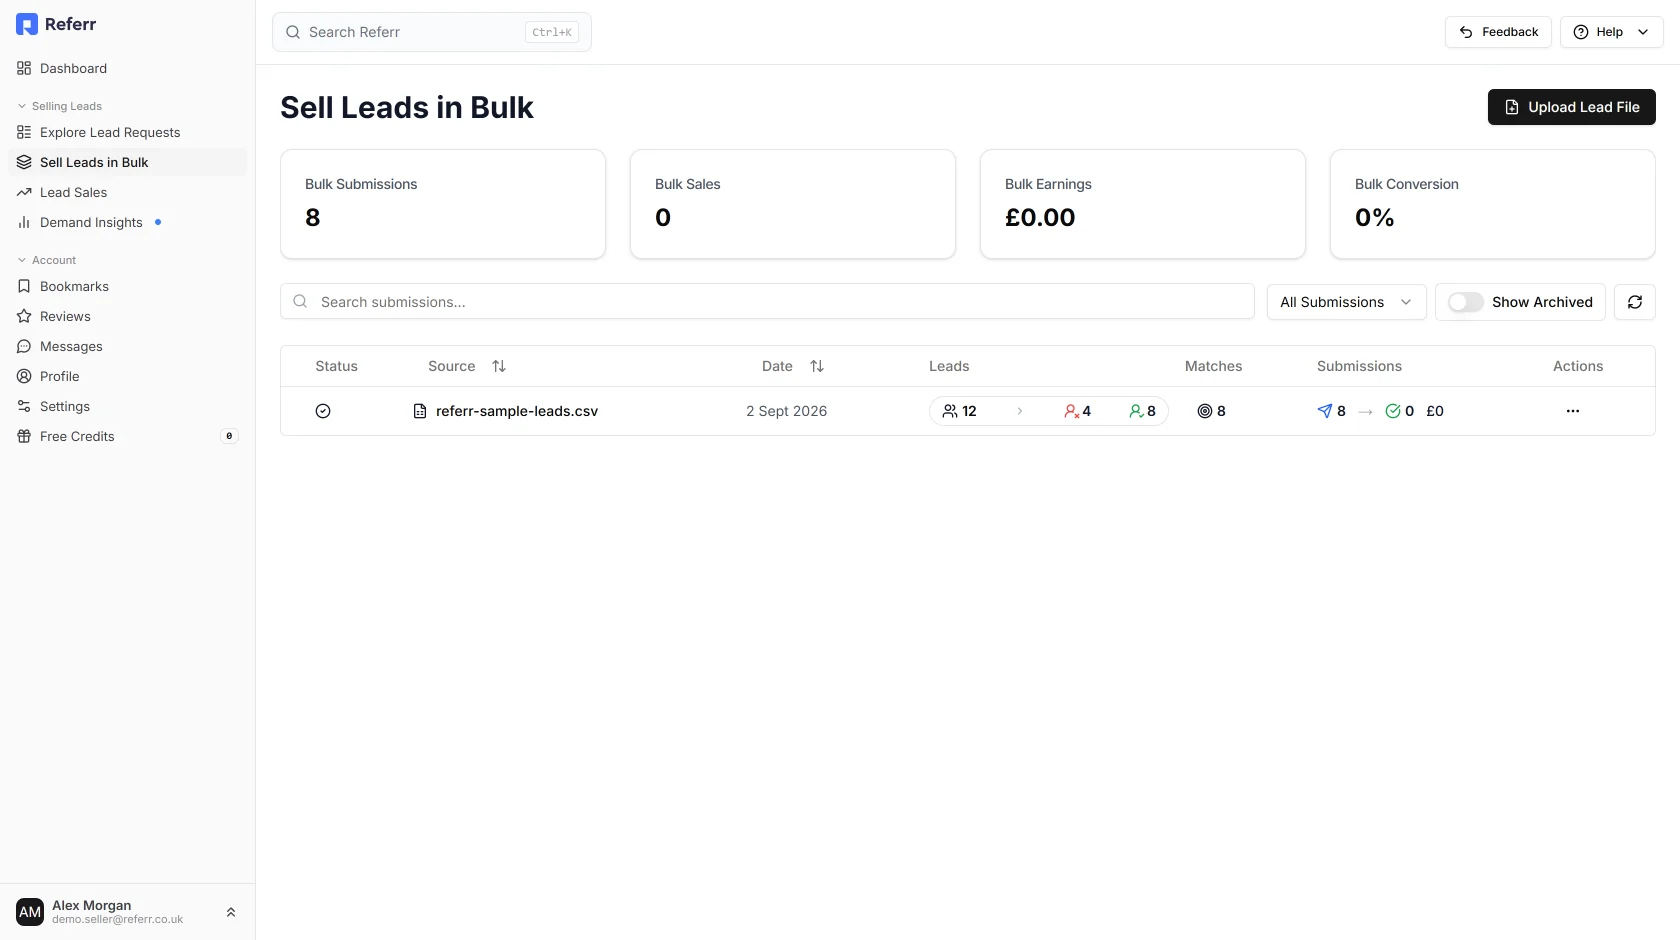Image resolution: width=1680 pixels, height=940 pixels.
Task: Click the Free Credits count badge
Action: tap(229, 436)
